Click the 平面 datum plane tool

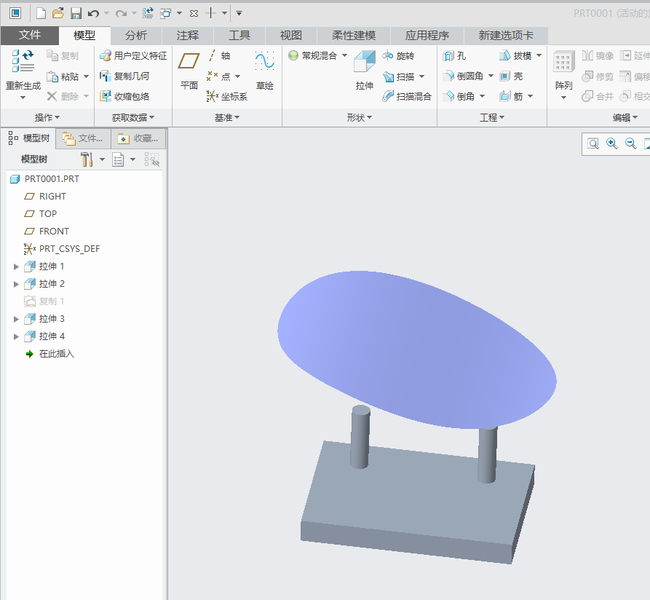pyautogui.click(x=189, y=71)
